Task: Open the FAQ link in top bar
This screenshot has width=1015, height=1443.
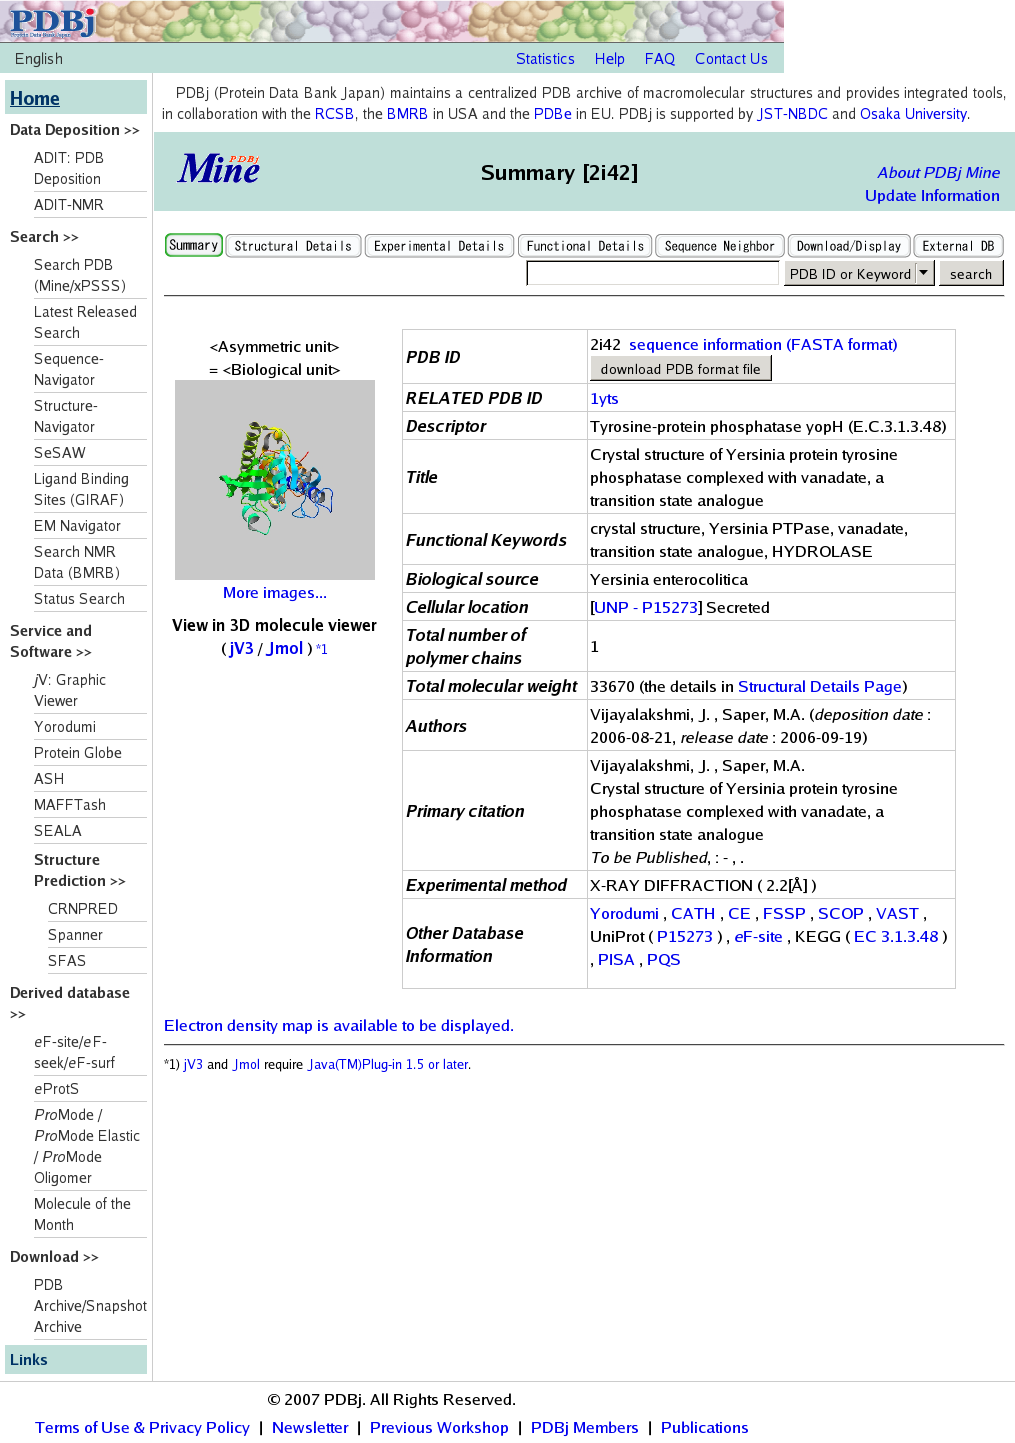Action: [660, 59]
